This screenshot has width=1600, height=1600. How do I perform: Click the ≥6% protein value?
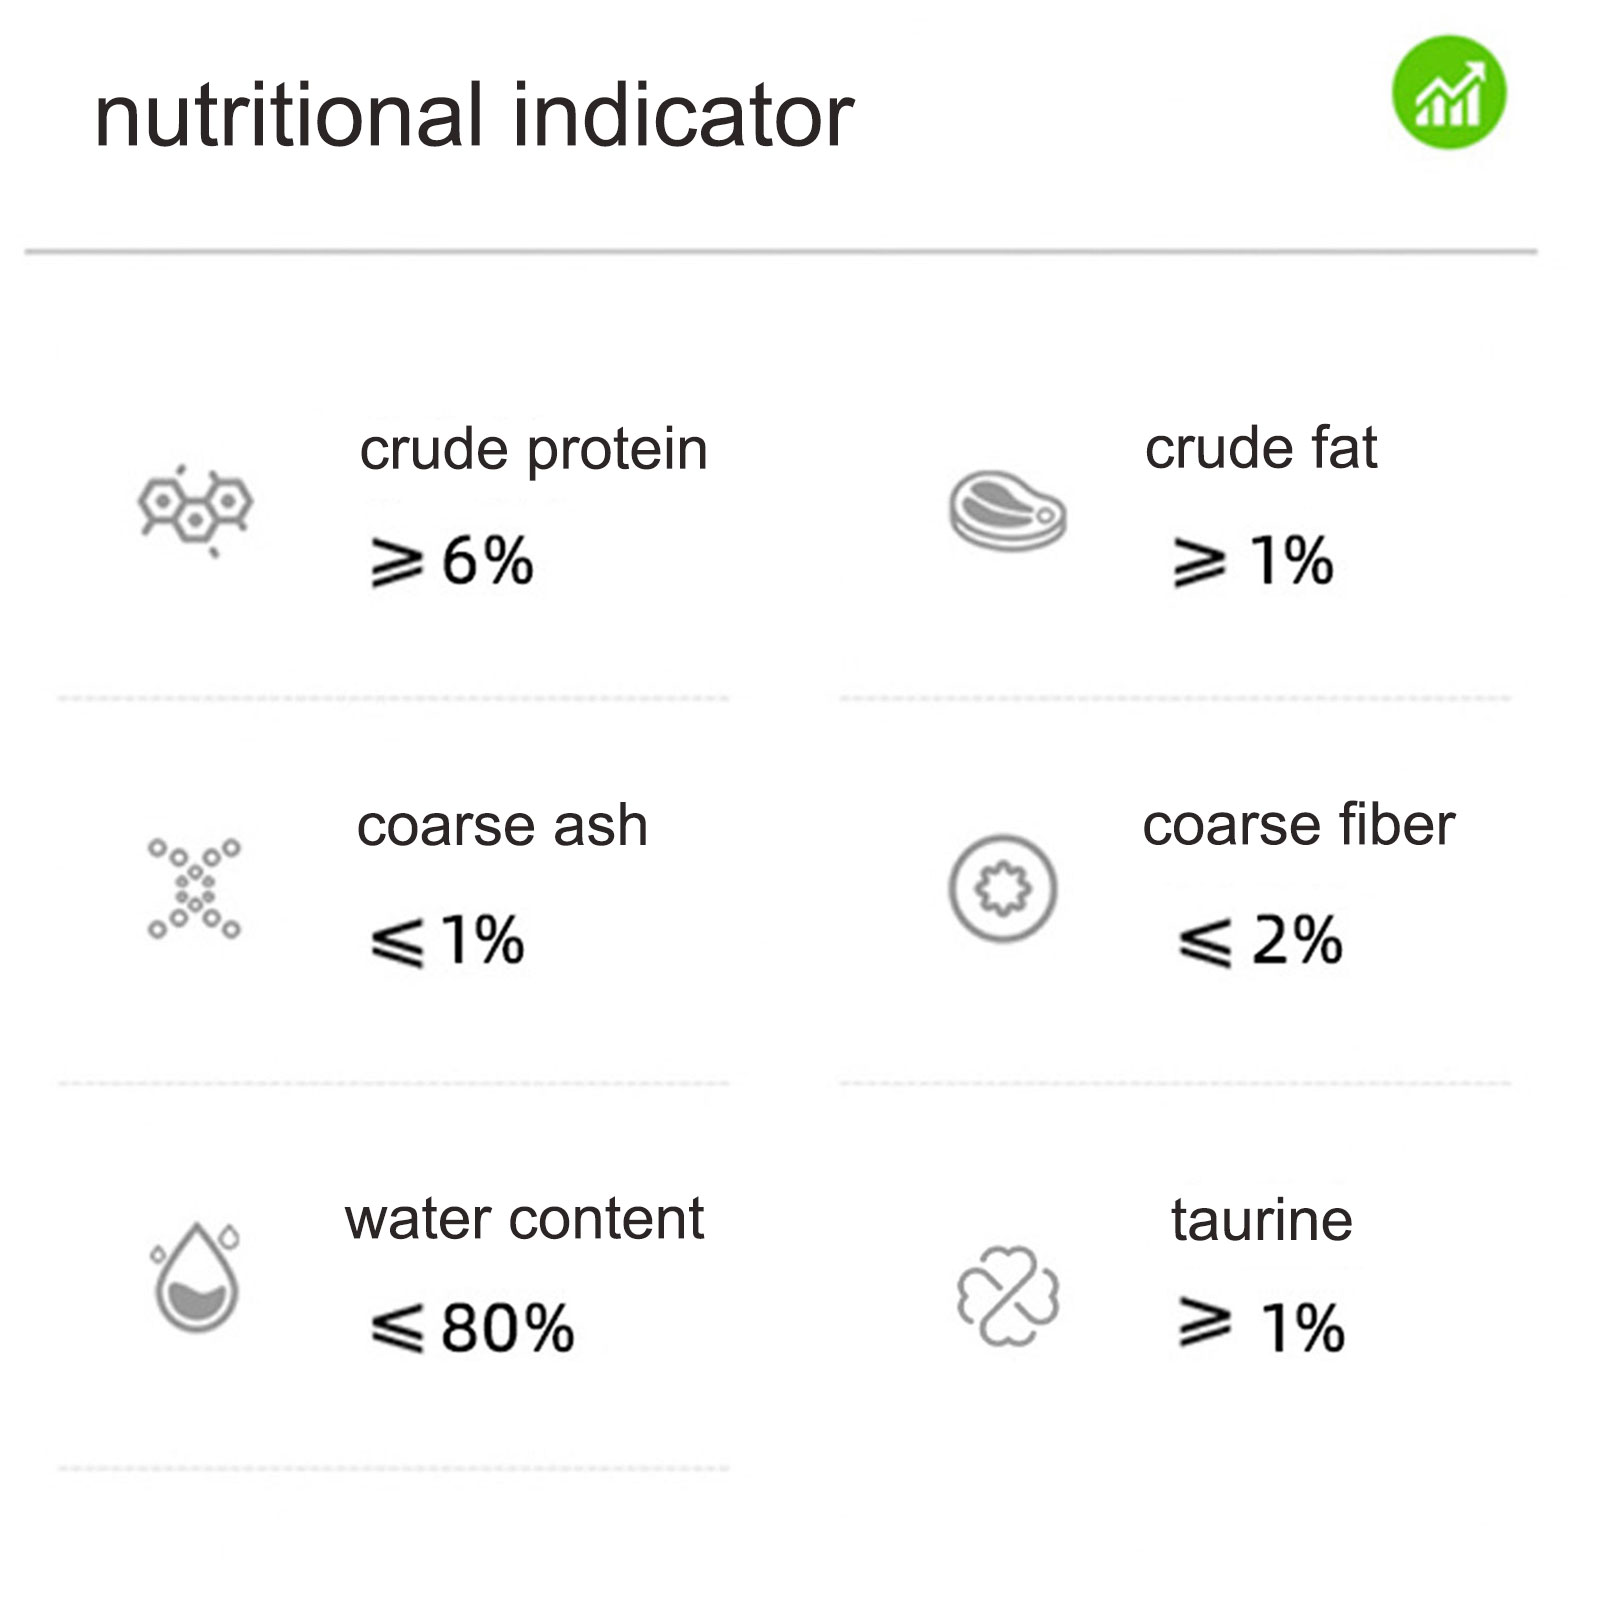pos(452,561)
